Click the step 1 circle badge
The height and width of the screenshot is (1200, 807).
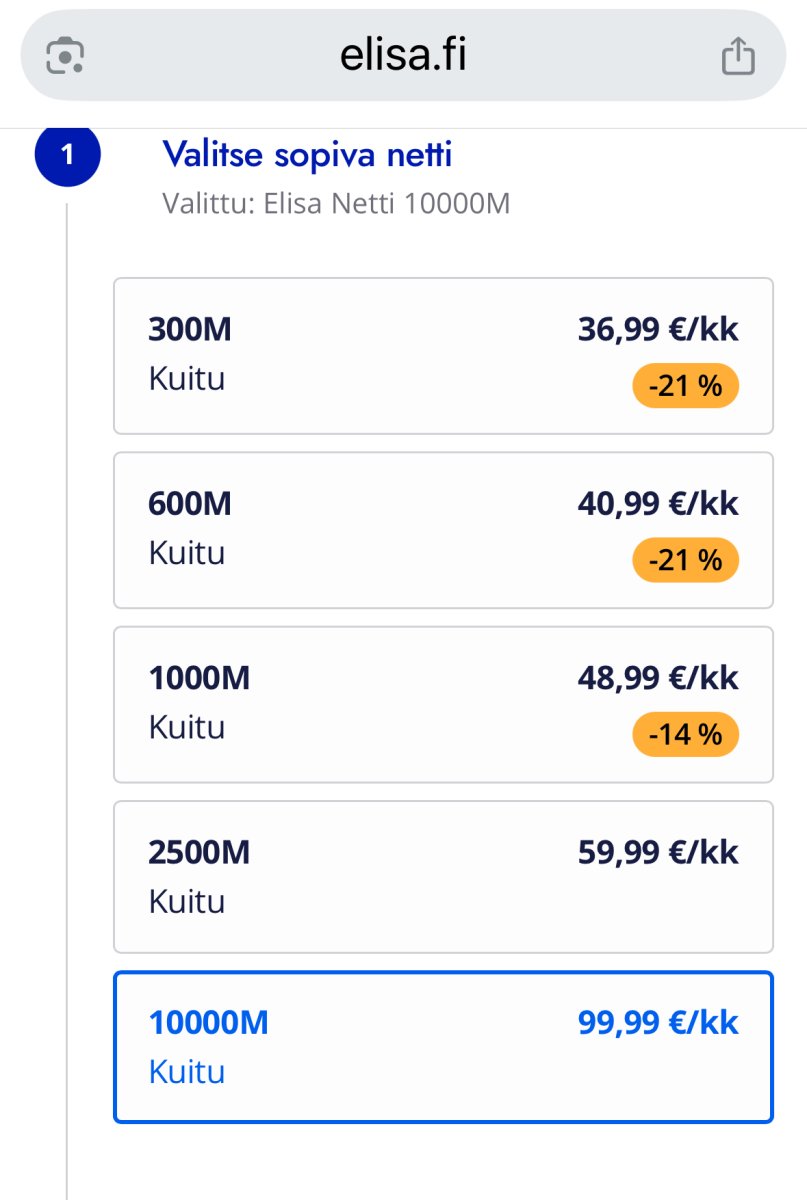point(68,155)
